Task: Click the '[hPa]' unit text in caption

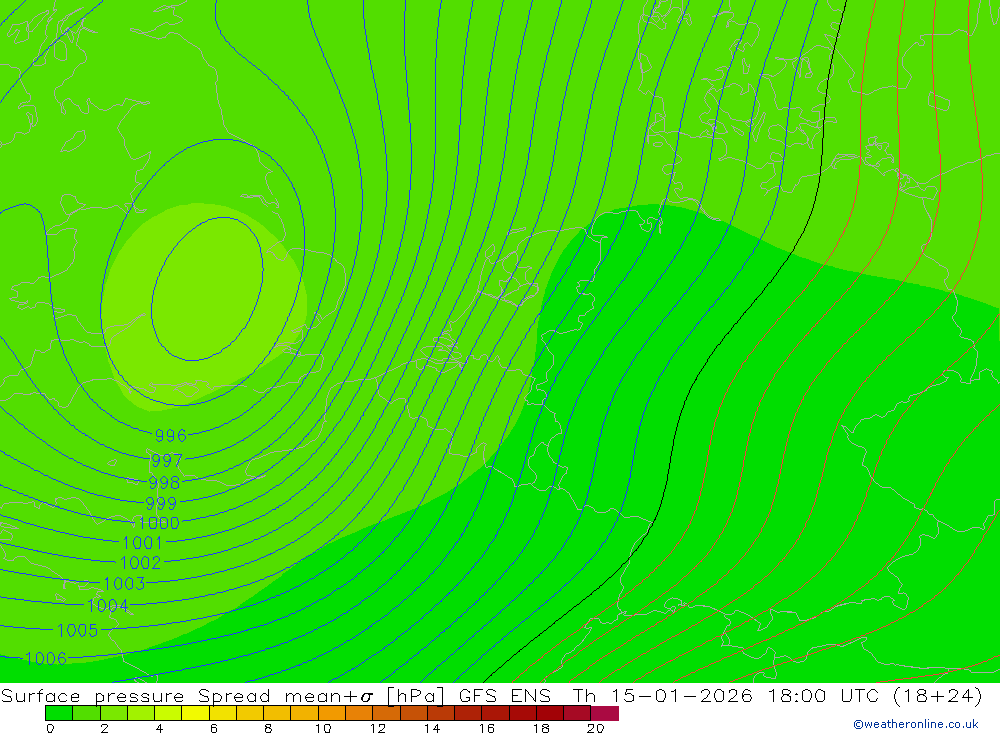Action: (416, 696)
